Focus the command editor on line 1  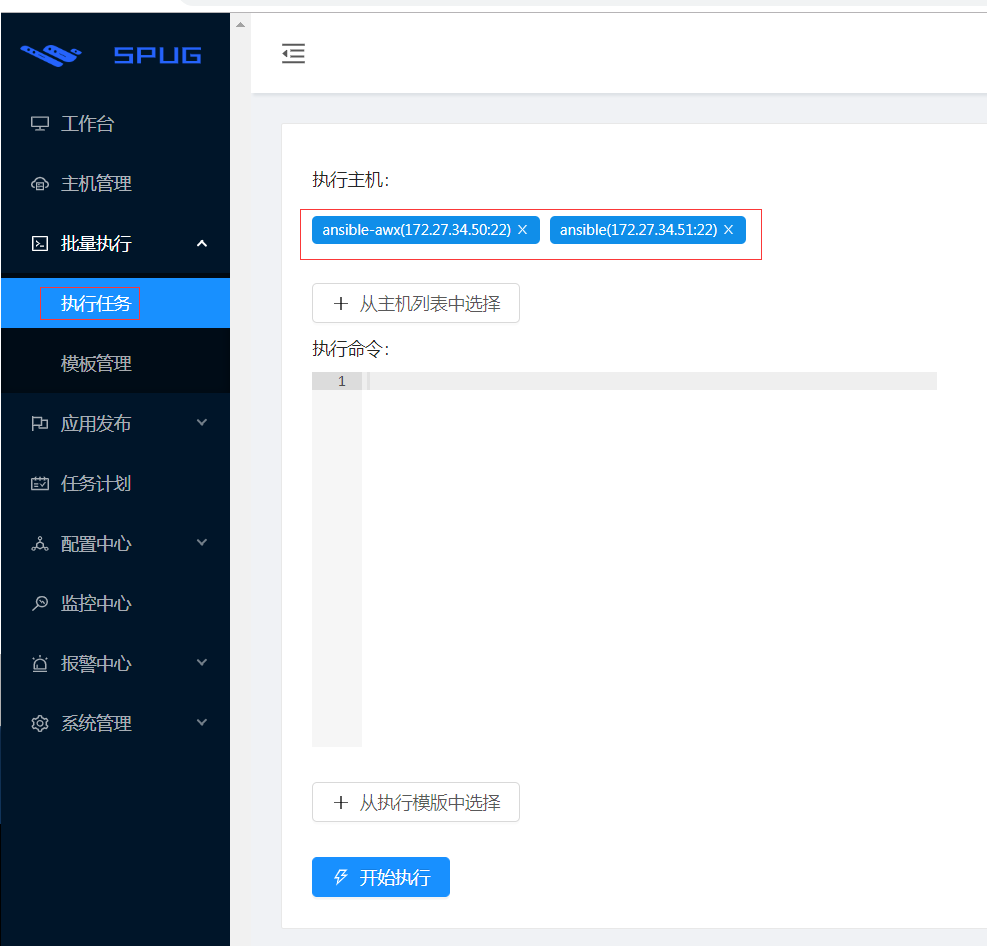coord(650,381)
